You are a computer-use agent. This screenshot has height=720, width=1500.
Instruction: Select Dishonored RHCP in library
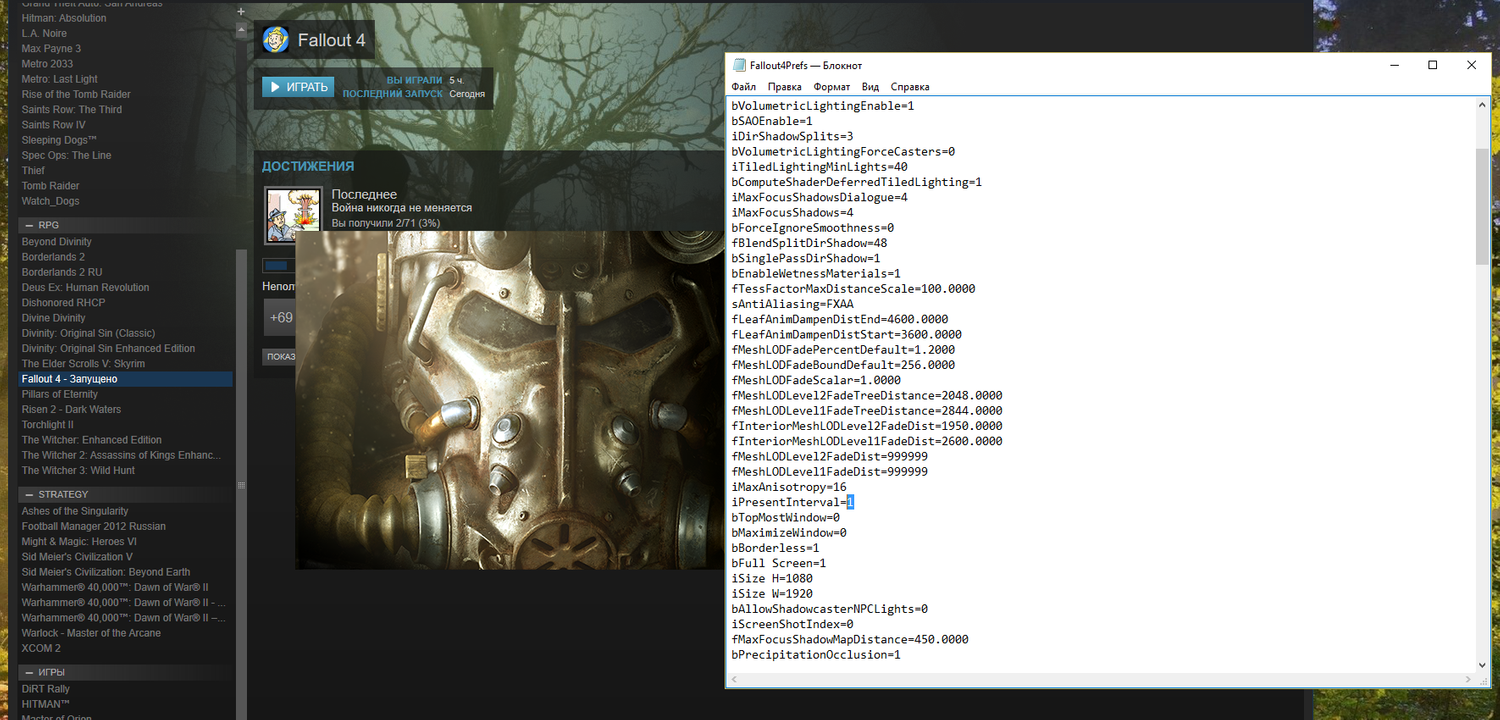(63, 303)
